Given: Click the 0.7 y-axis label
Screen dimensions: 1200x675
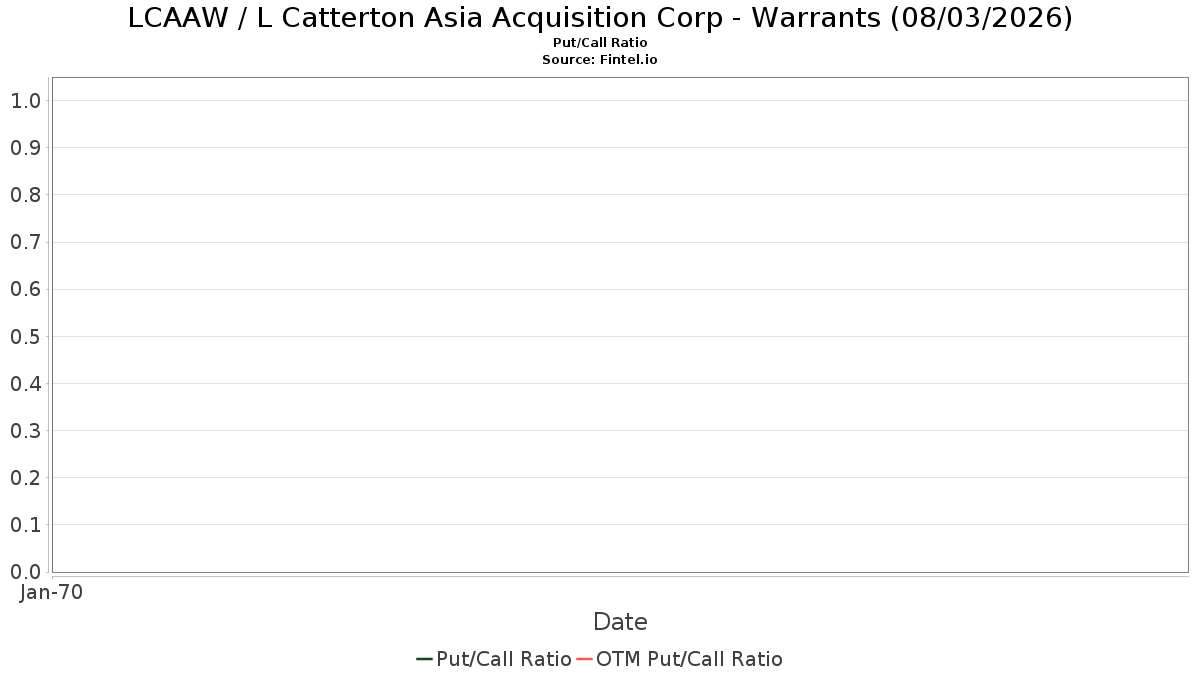Looking at the screenshot, I should [x=25, y=242].
